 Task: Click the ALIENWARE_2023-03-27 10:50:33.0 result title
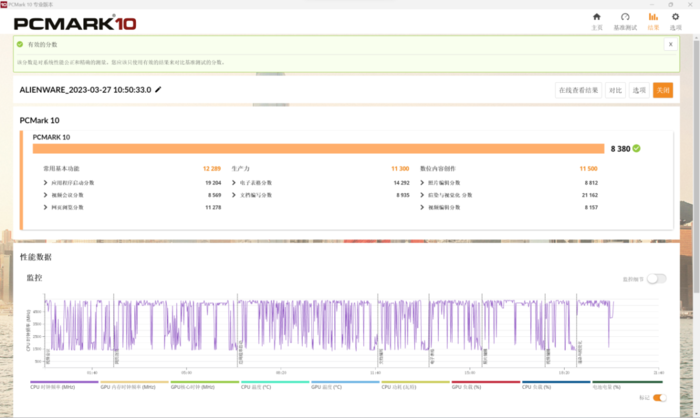click(x=85, y=90)
